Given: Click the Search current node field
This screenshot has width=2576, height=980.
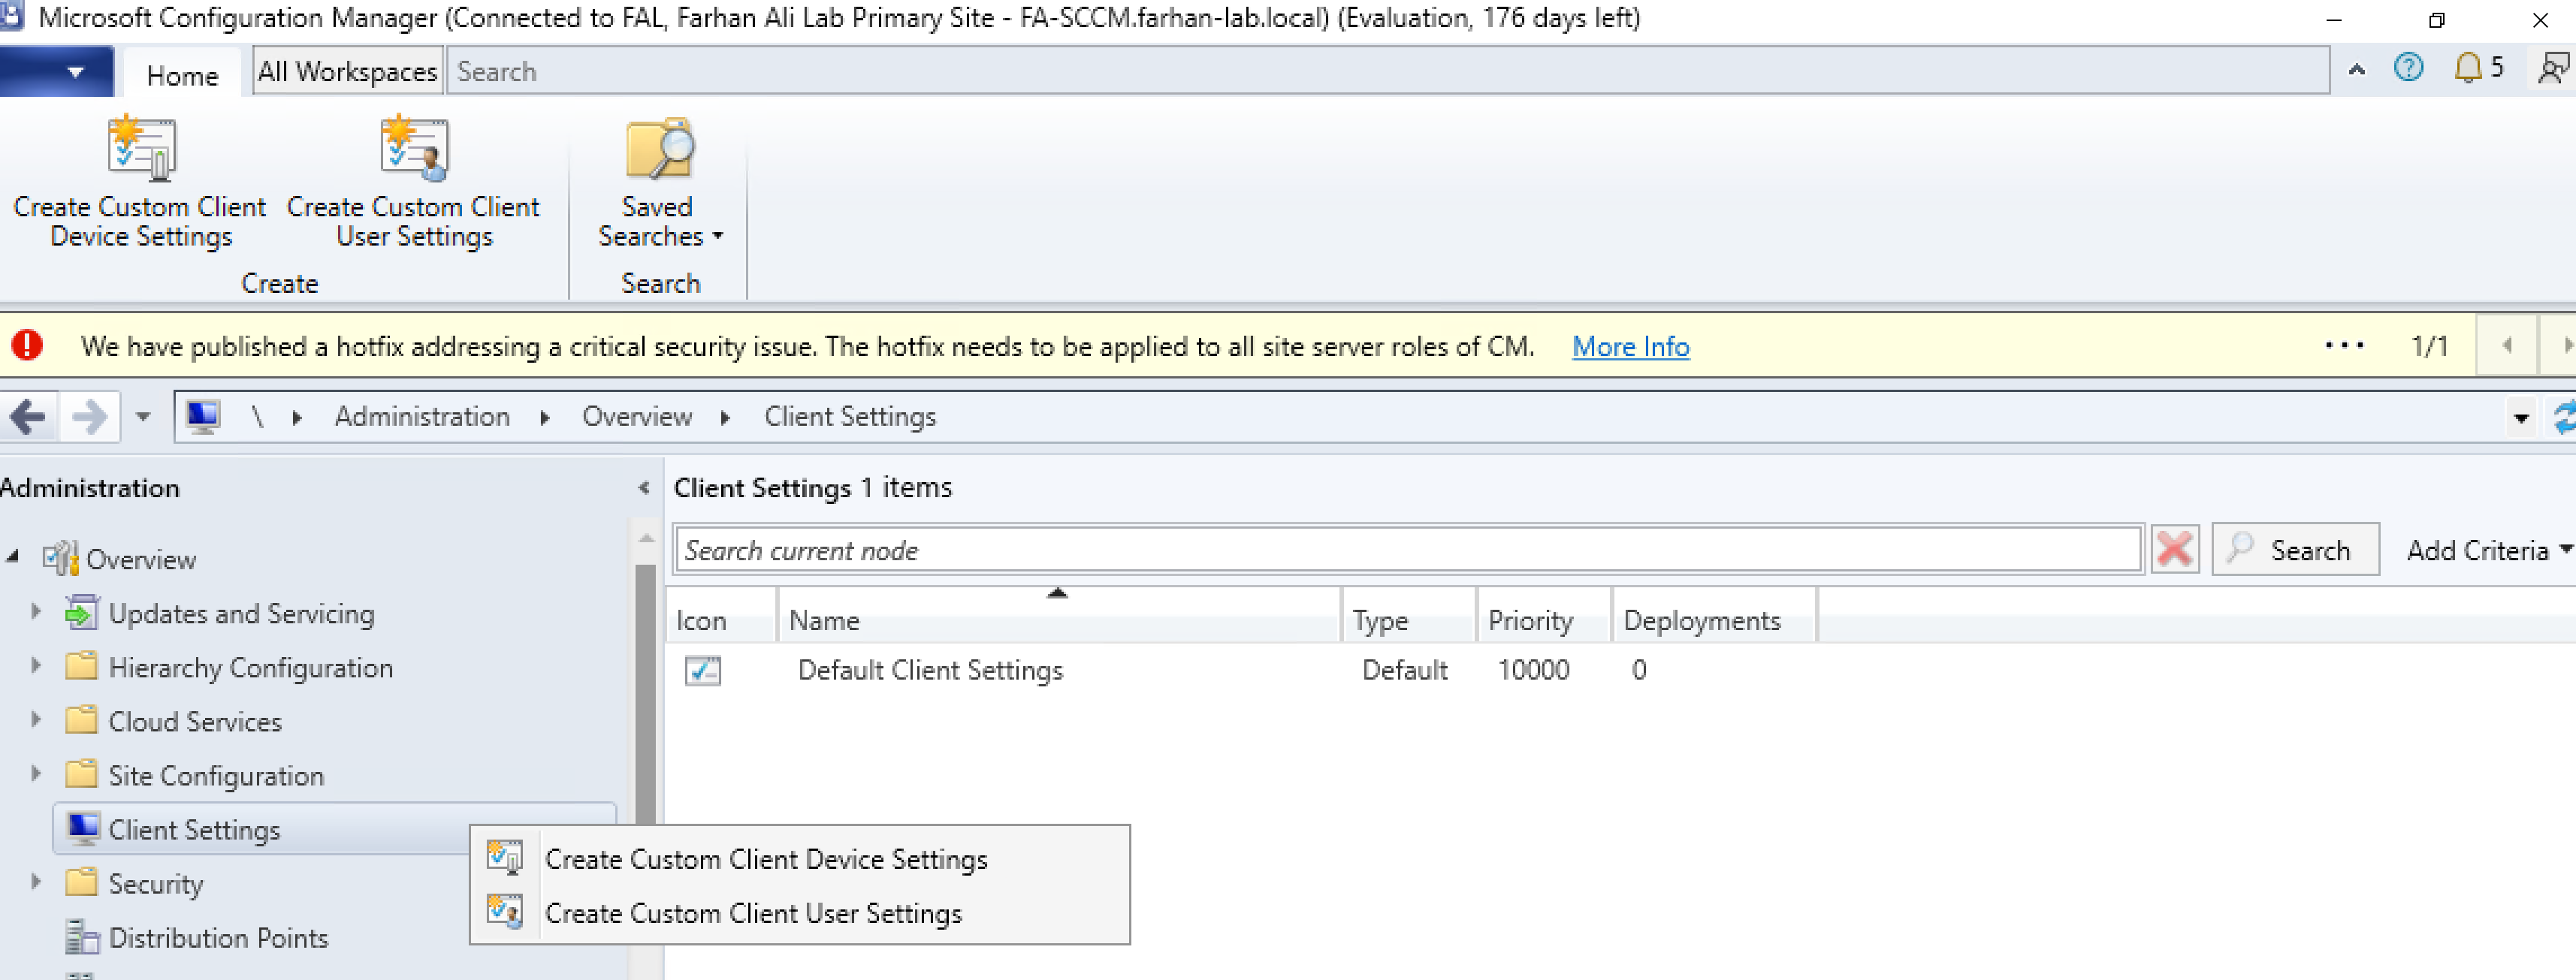Looking at the screenshot, I should (1407, 550).
